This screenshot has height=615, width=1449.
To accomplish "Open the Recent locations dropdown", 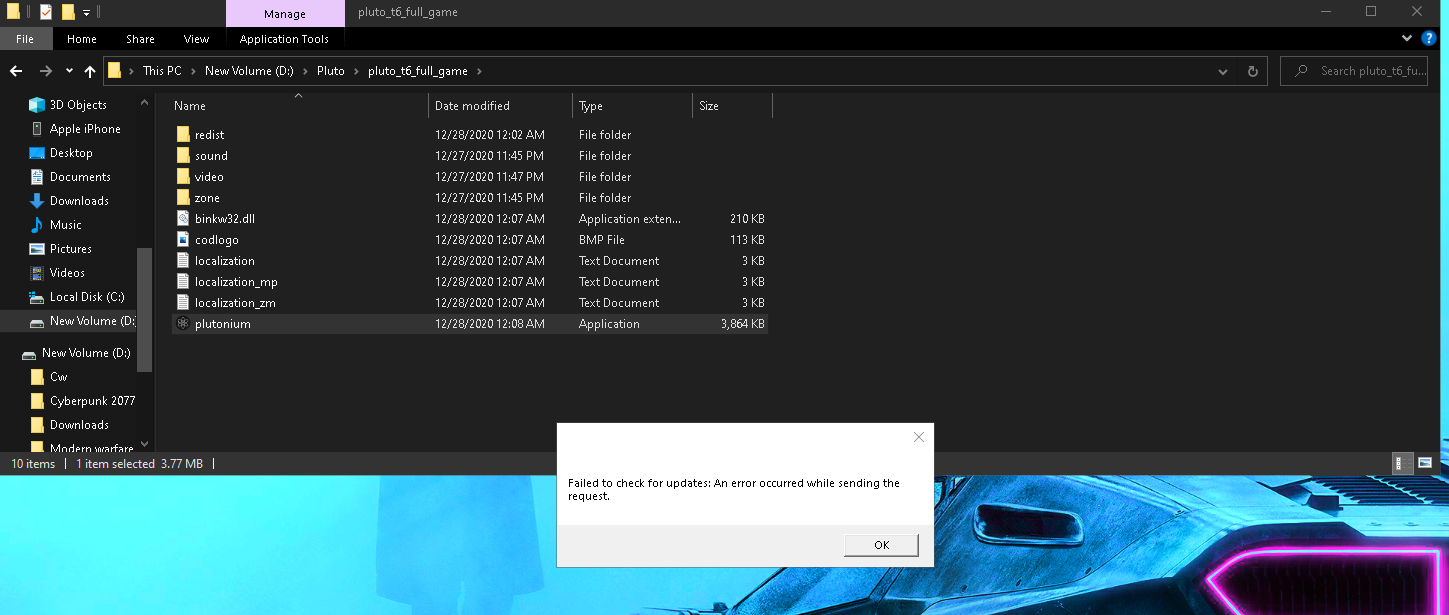I will (x=69, y=71).
